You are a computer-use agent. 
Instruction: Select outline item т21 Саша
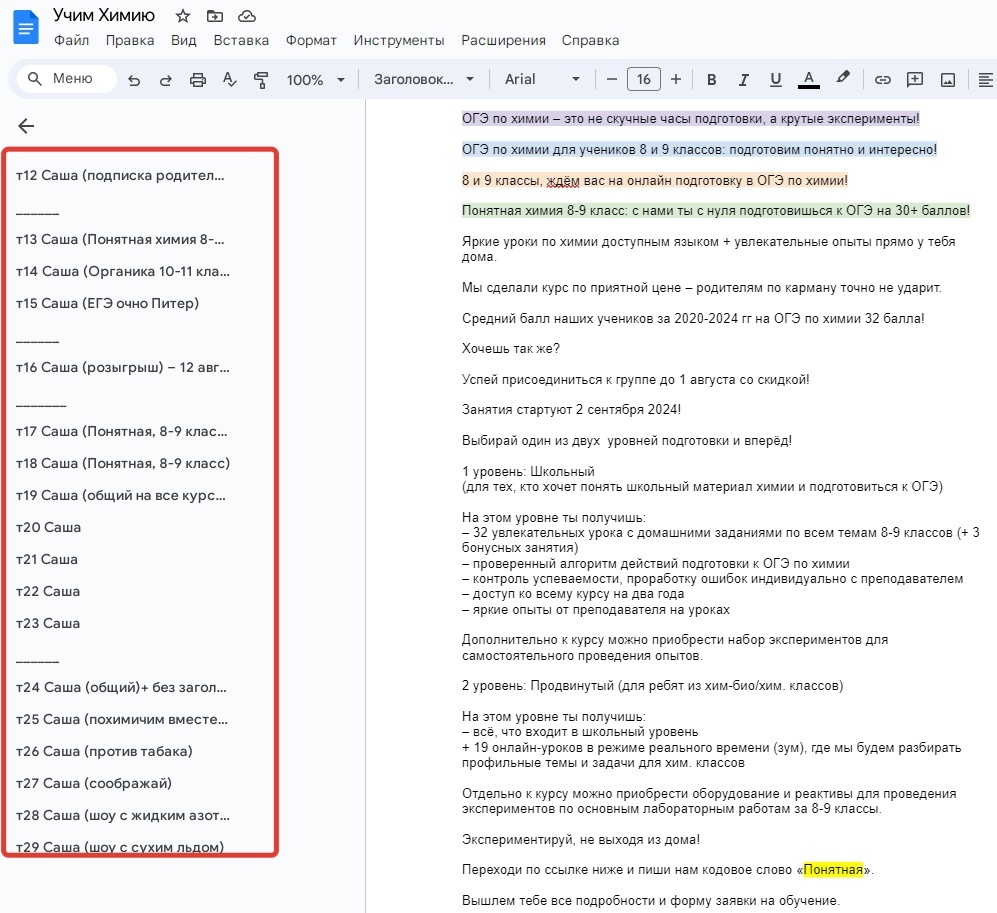pos(47,559)
